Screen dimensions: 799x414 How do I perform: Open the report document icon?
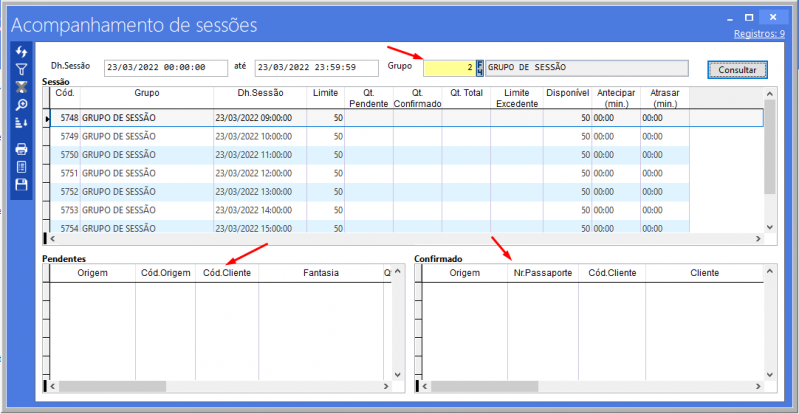[x=21, y=167]
